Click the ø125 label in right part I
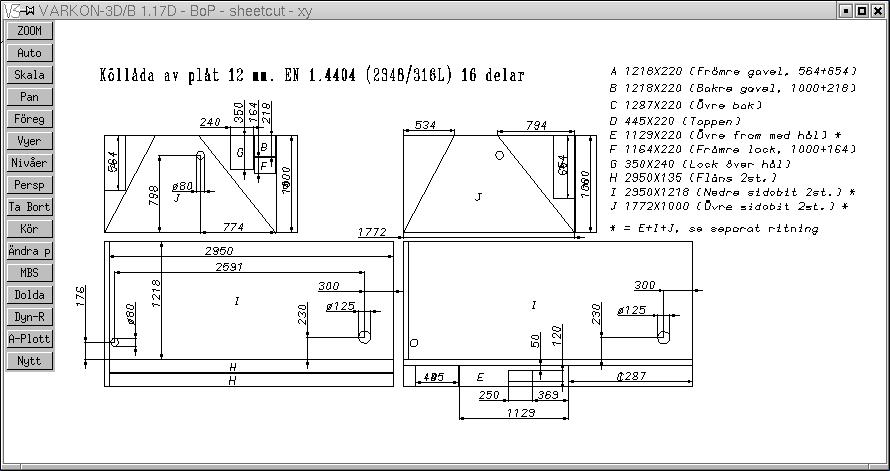 [632, 310]
